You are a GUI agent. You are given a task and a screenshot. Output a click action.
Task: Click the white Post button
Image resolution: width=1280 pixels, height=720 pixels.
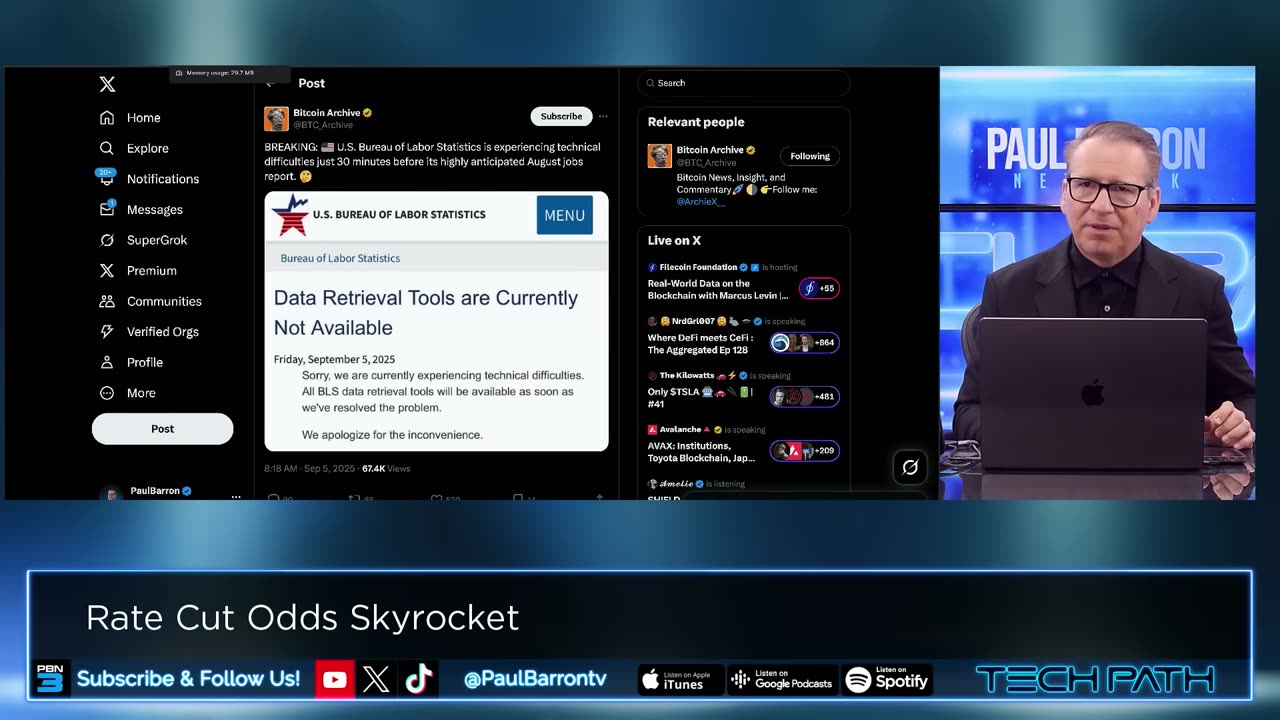162,429
